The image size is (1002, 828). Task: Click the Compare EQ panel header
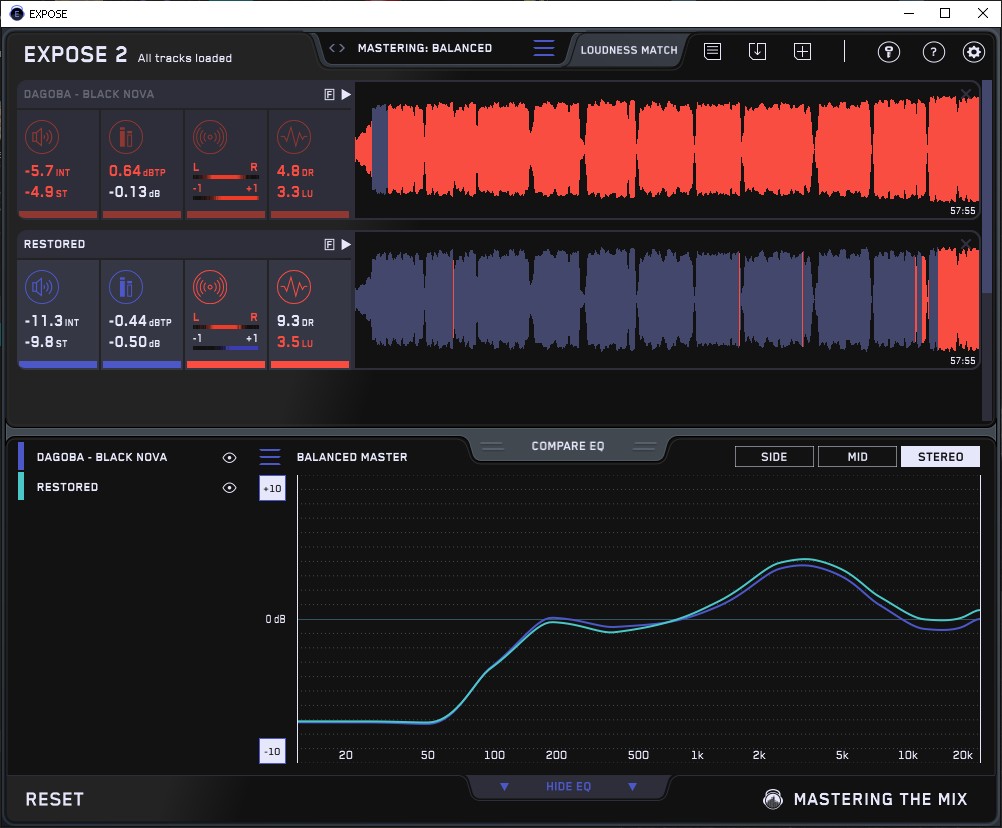568,446
